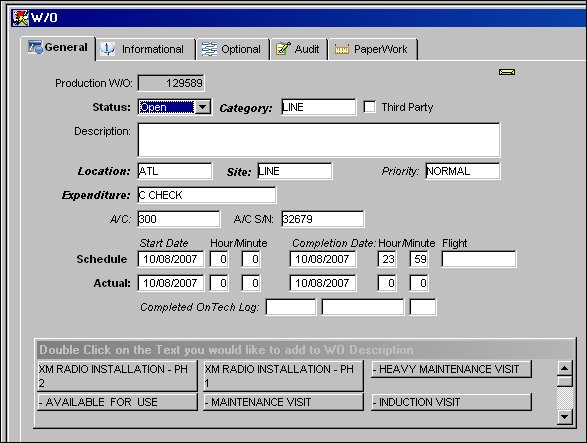Click the description list scrollbar thumb
The image size is (587, 443).
click(x=565, y=381)
